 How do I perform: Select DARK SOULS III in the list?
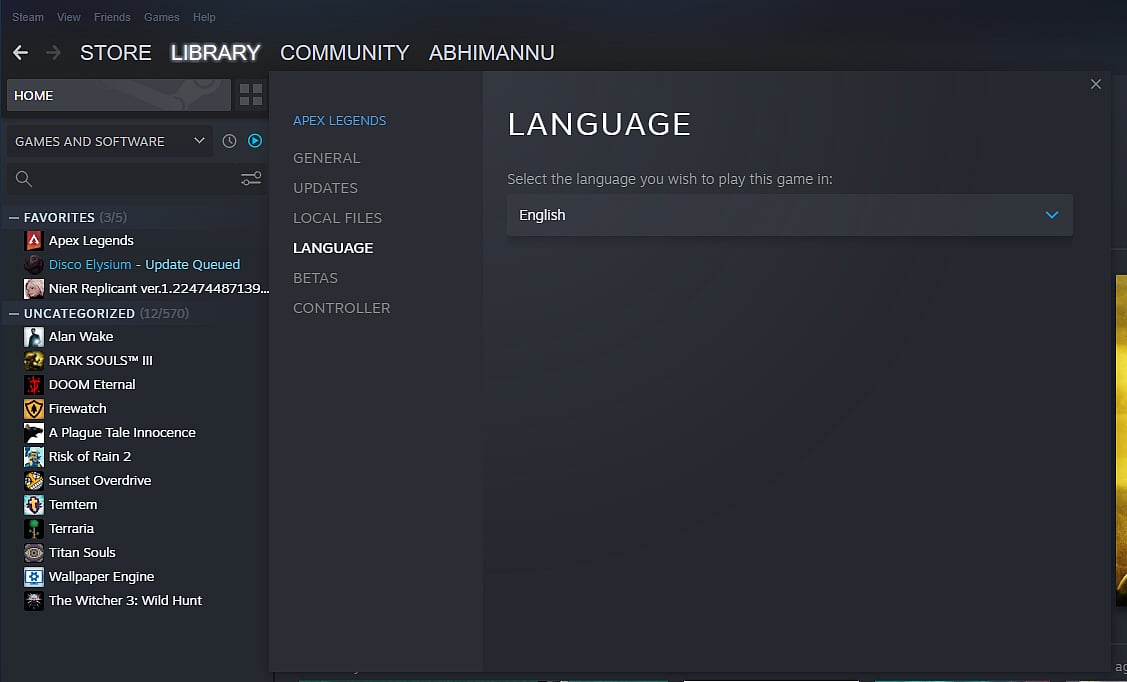tap(101, 361)
